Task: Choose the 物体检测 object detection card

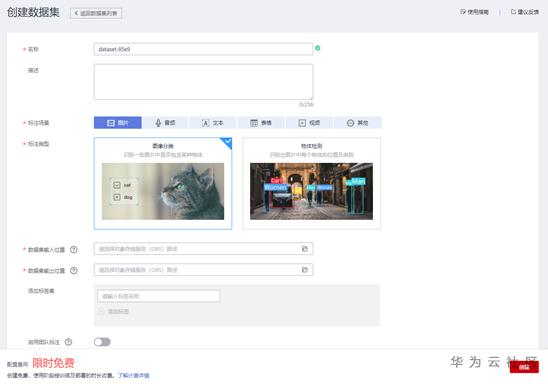Action: (x=311, y=183)
